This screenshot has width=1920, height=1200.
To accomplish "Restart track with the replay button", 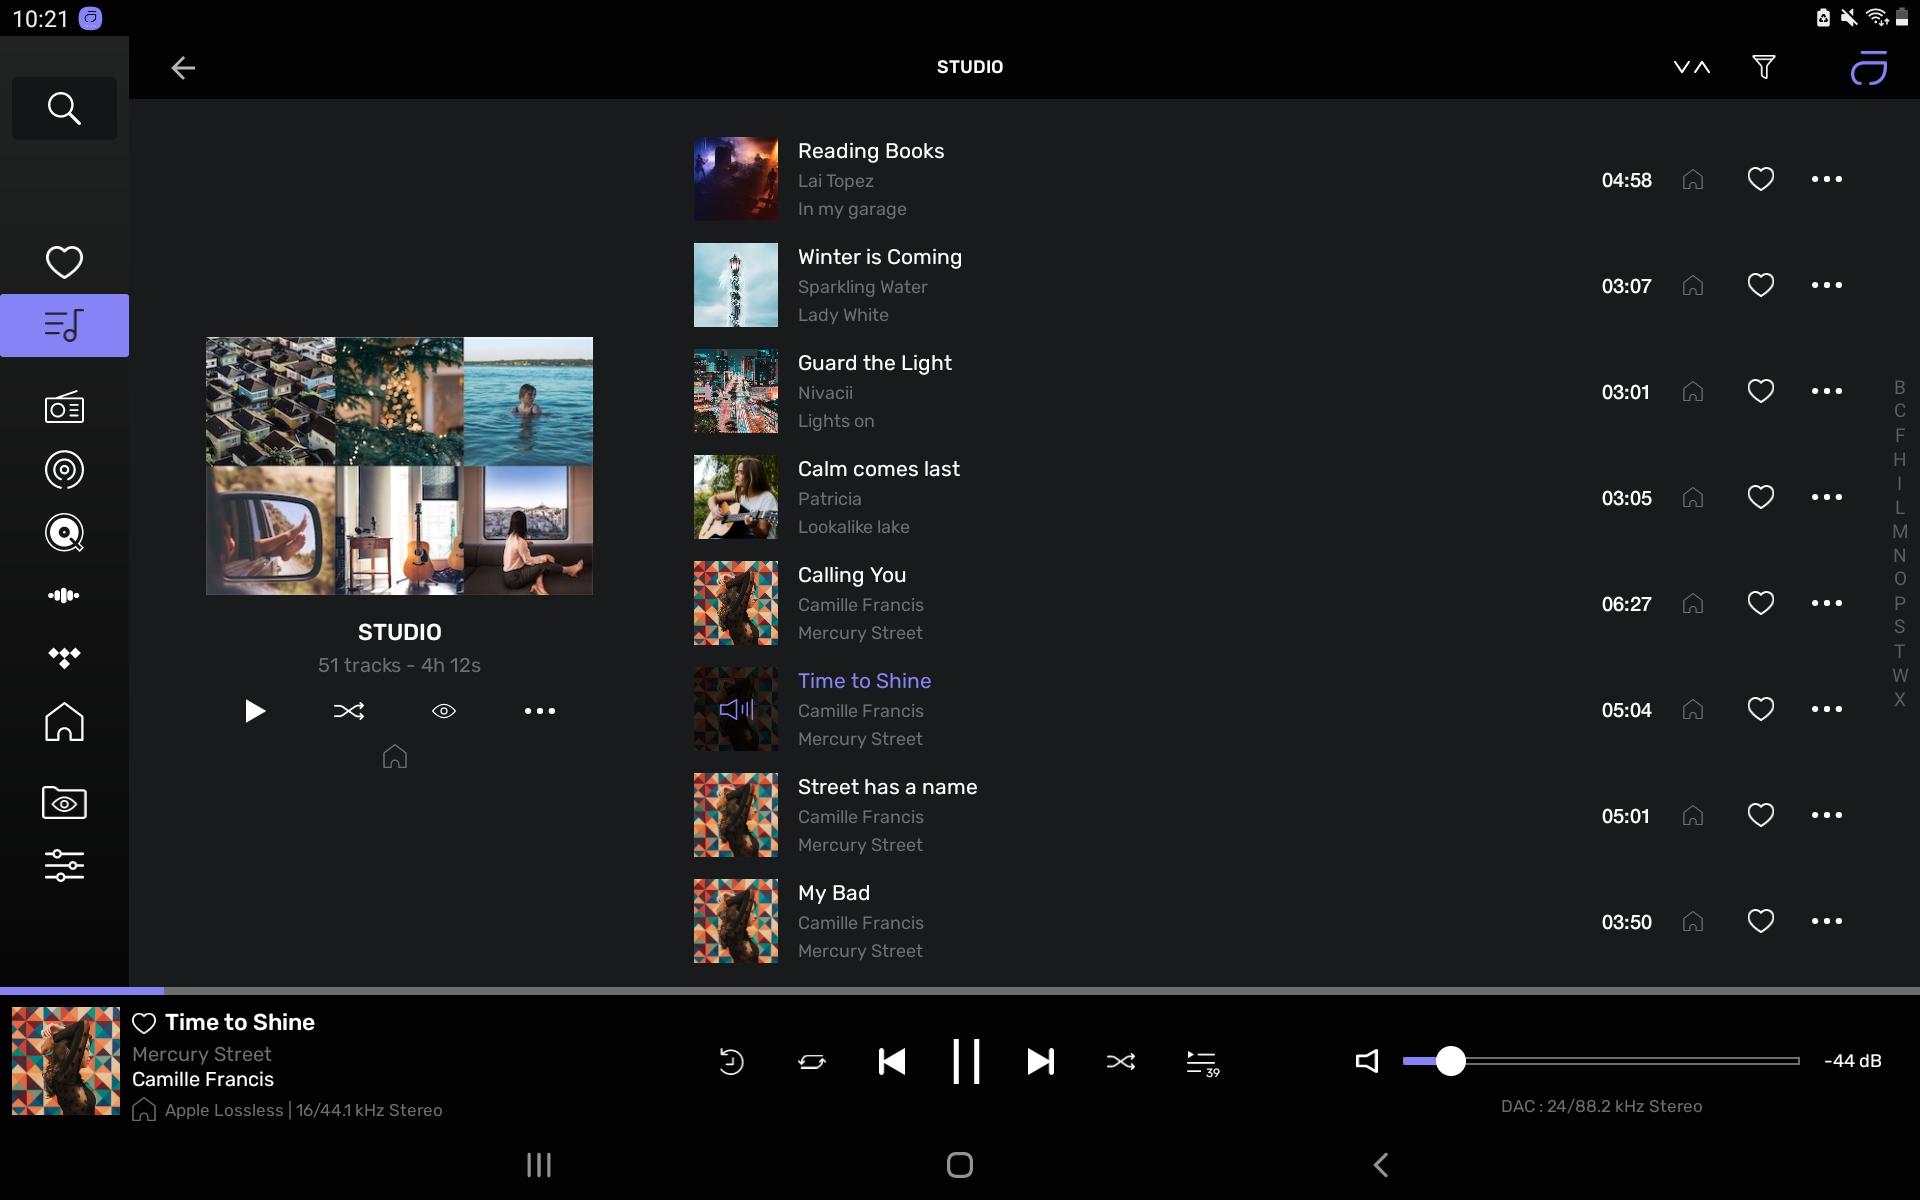I will click(731, 1061).
